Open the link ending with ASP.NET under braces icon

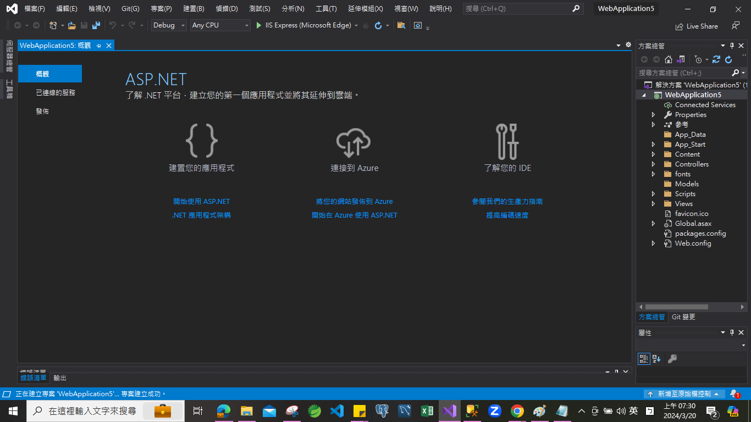click(x=201, y=202)
